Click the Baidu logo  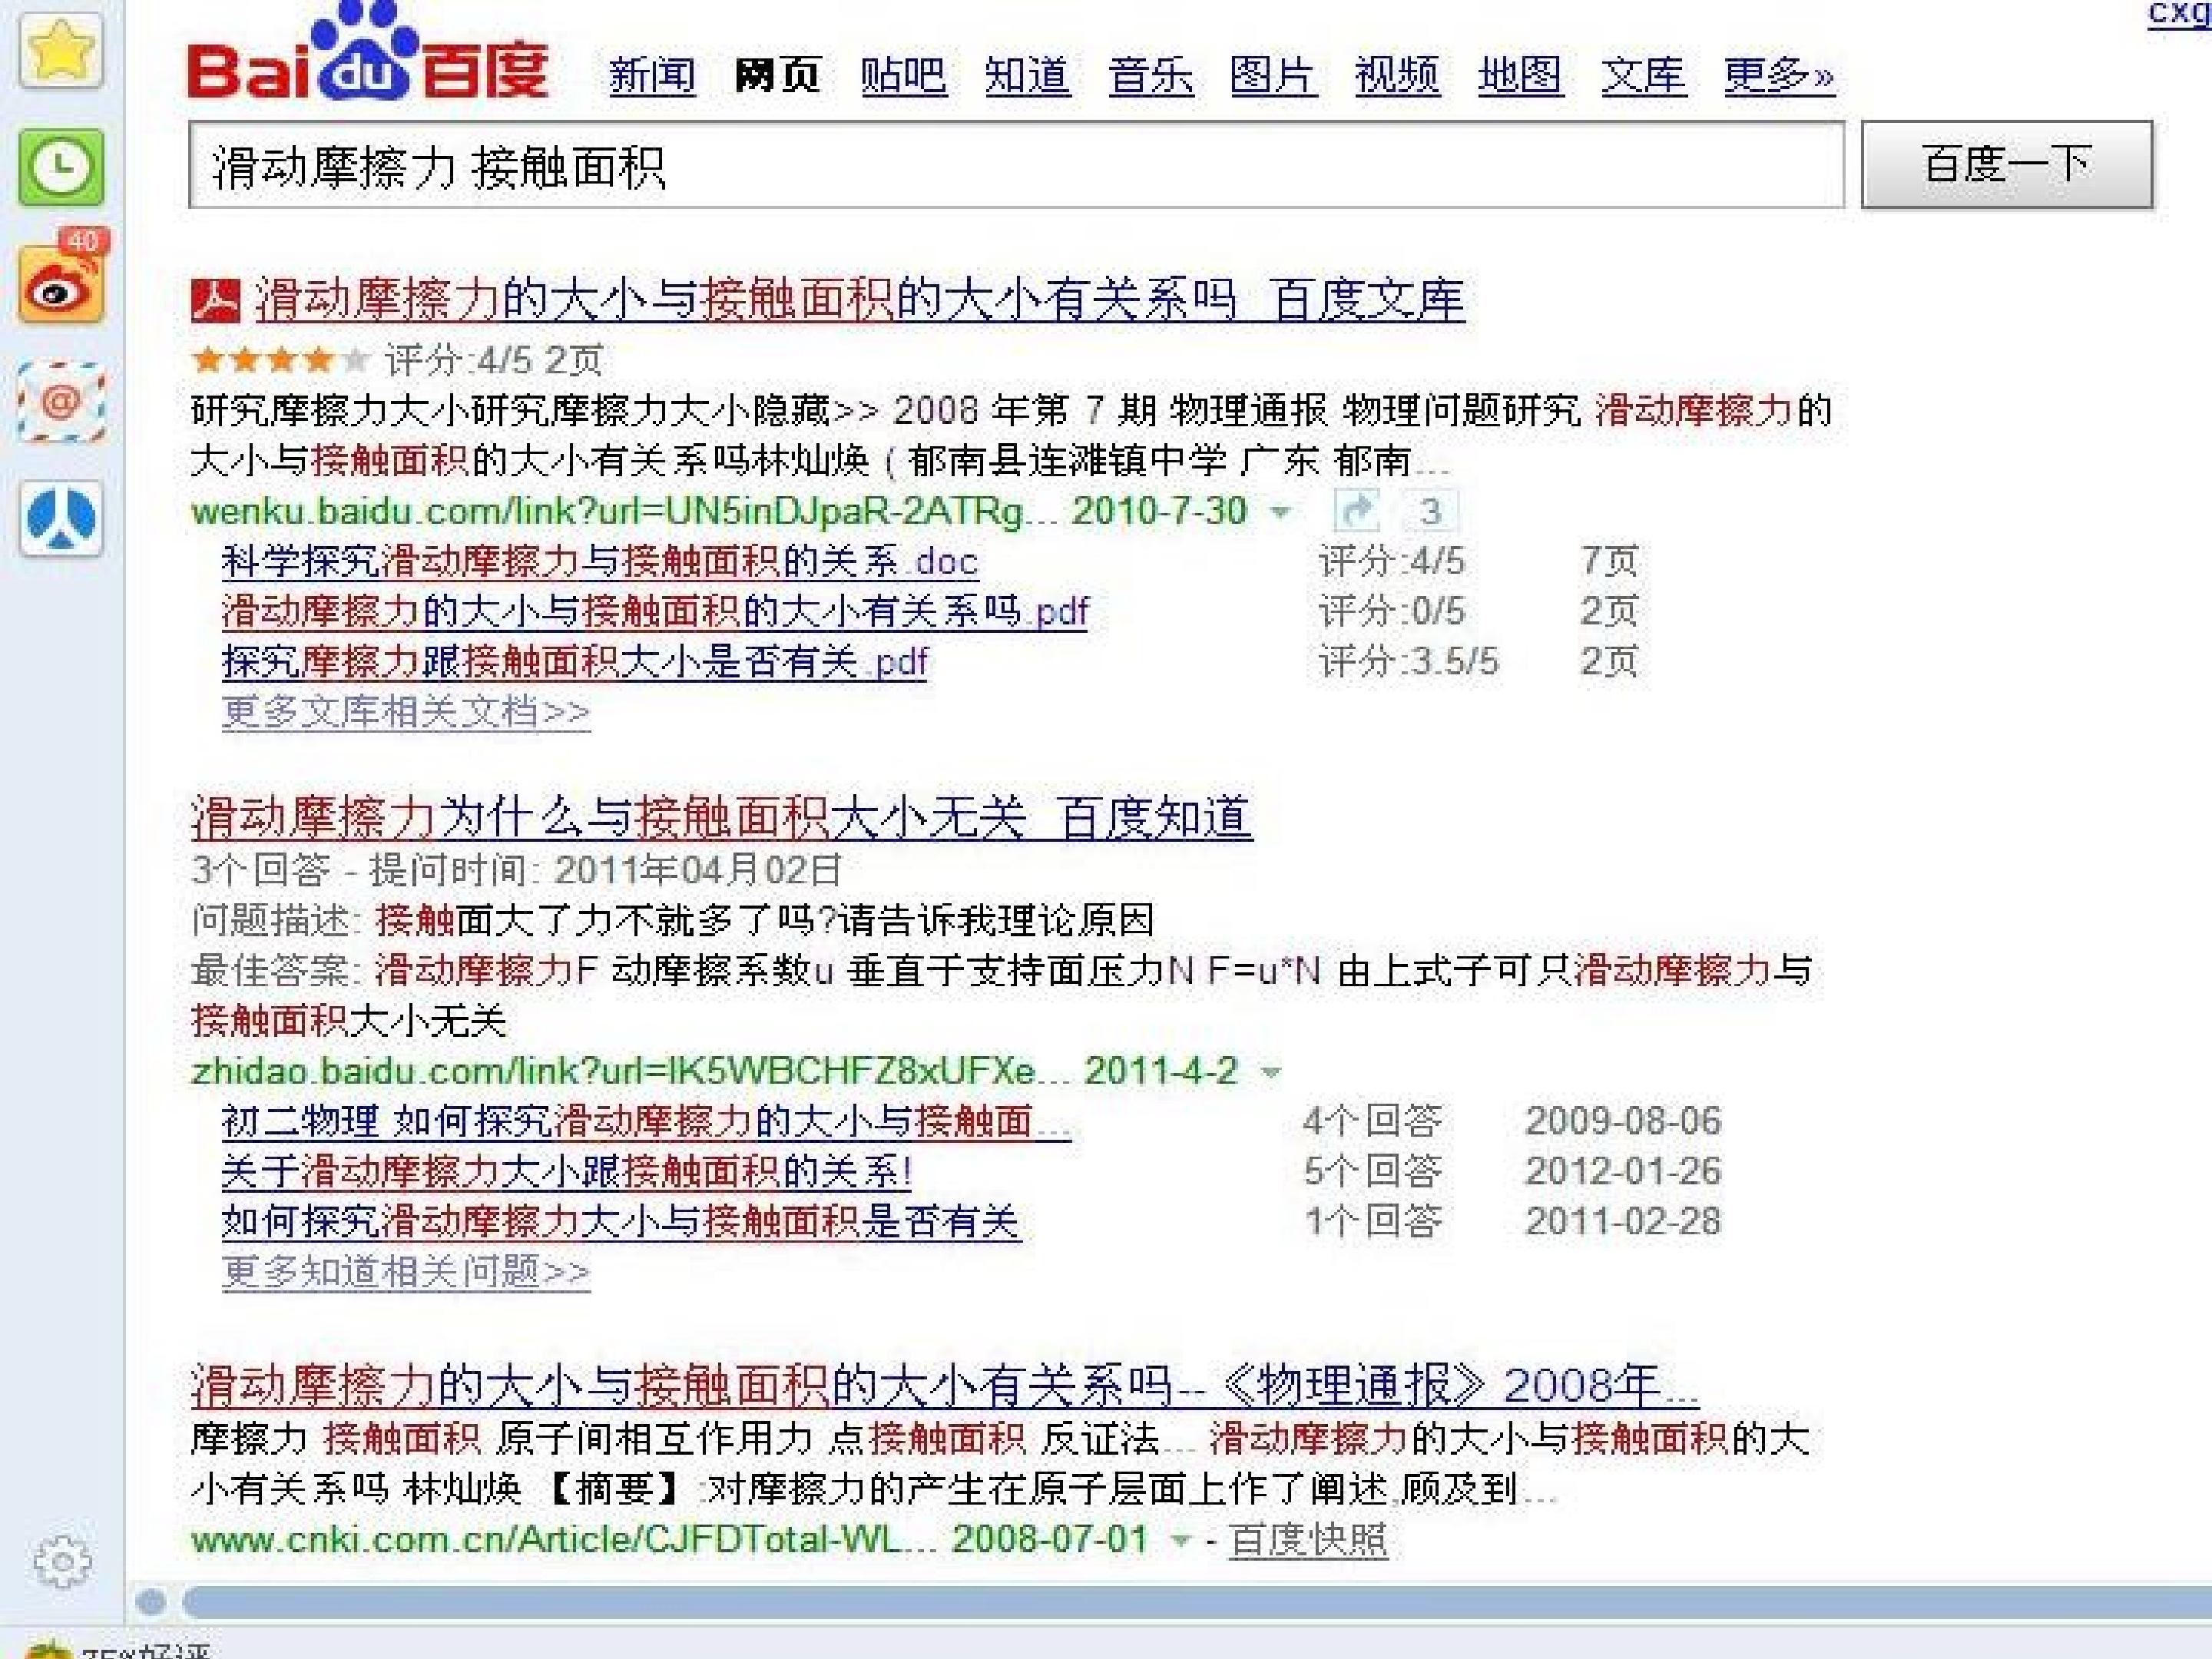point(368,54)
